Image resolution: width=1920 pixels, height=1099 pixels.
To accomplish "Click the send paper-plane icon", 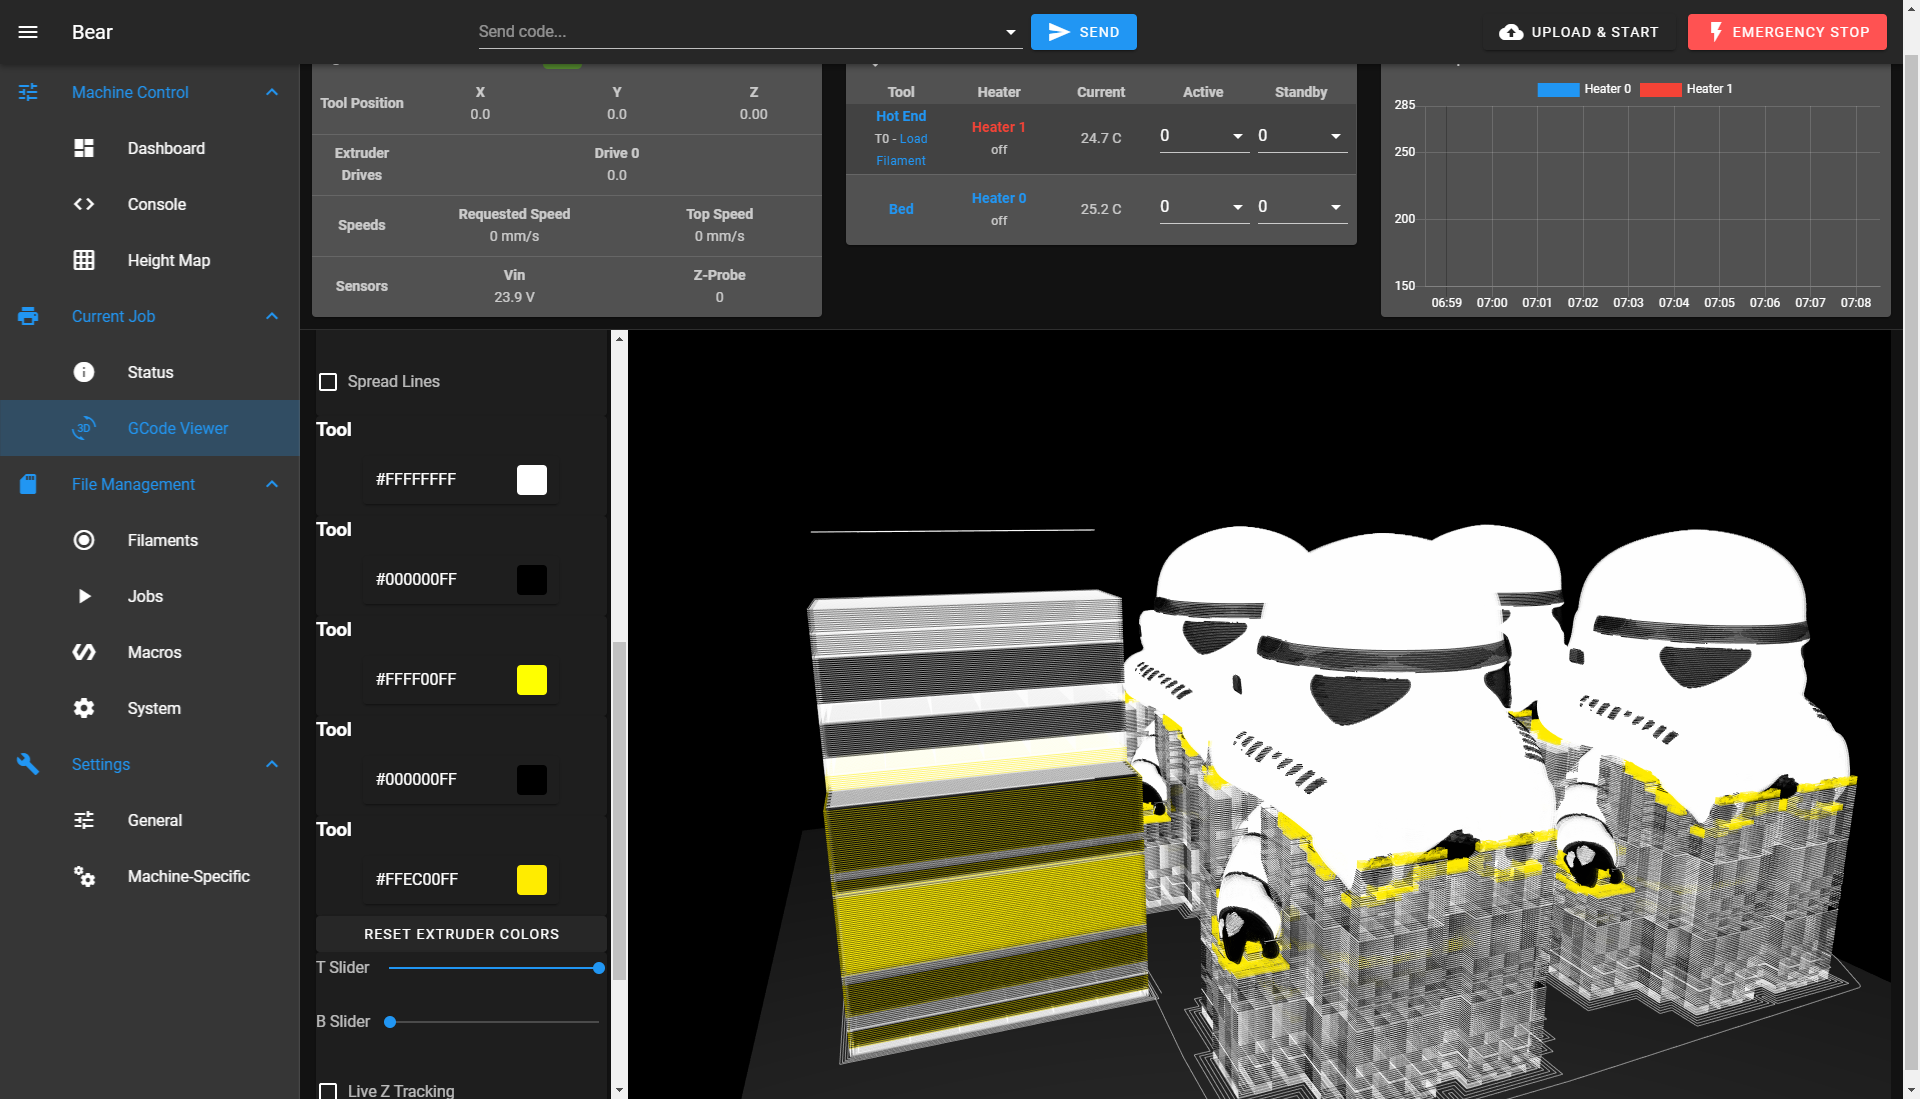I will [1058, 32].
